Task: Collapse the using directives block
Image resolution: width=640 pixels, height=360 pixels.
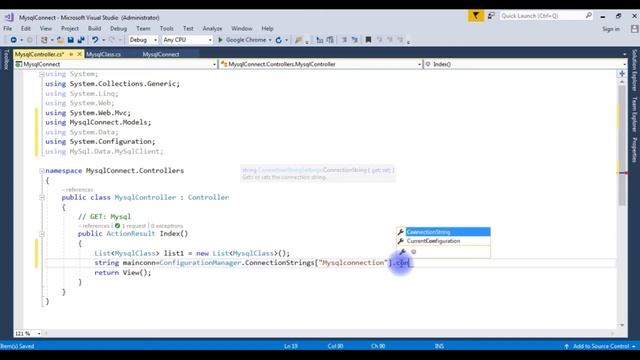Action: click(x=42, y=74)
